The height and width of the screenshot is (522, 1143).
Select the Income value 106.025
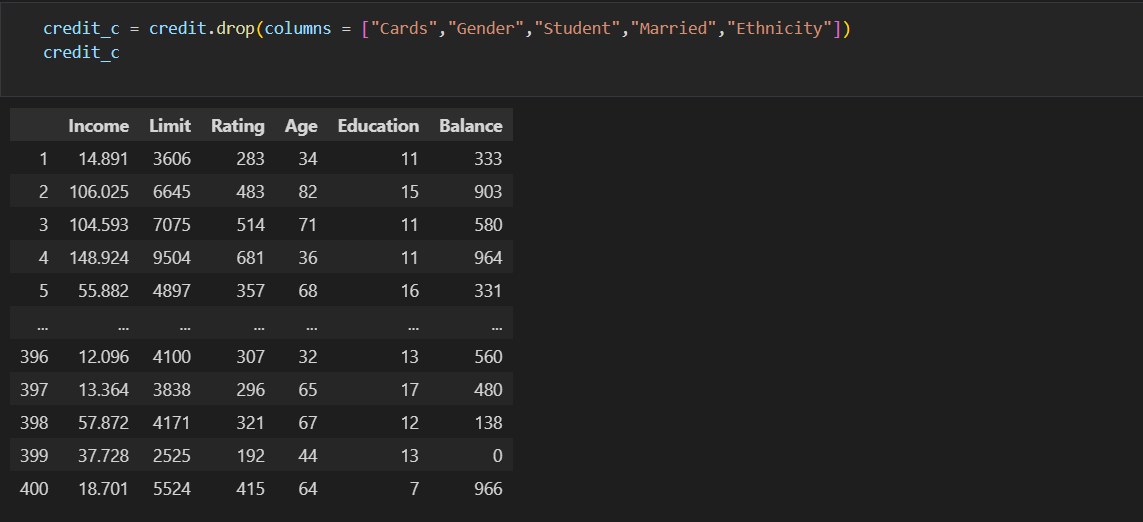coord(99,191)
